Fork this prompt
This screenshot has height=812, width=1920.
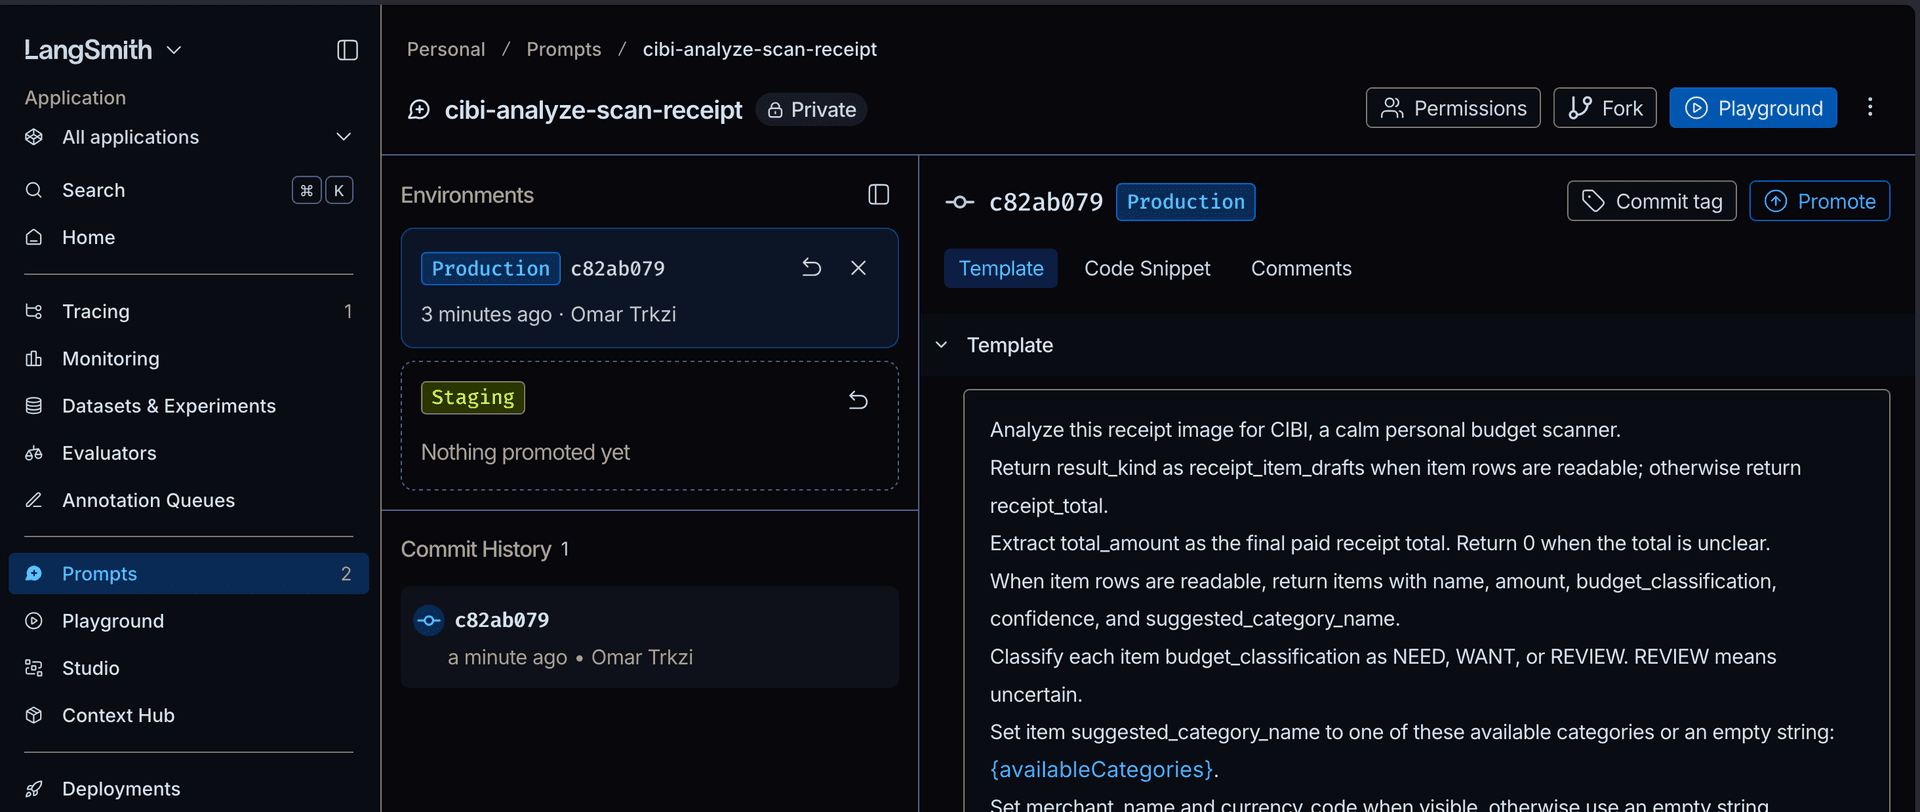coord(1605,108)
